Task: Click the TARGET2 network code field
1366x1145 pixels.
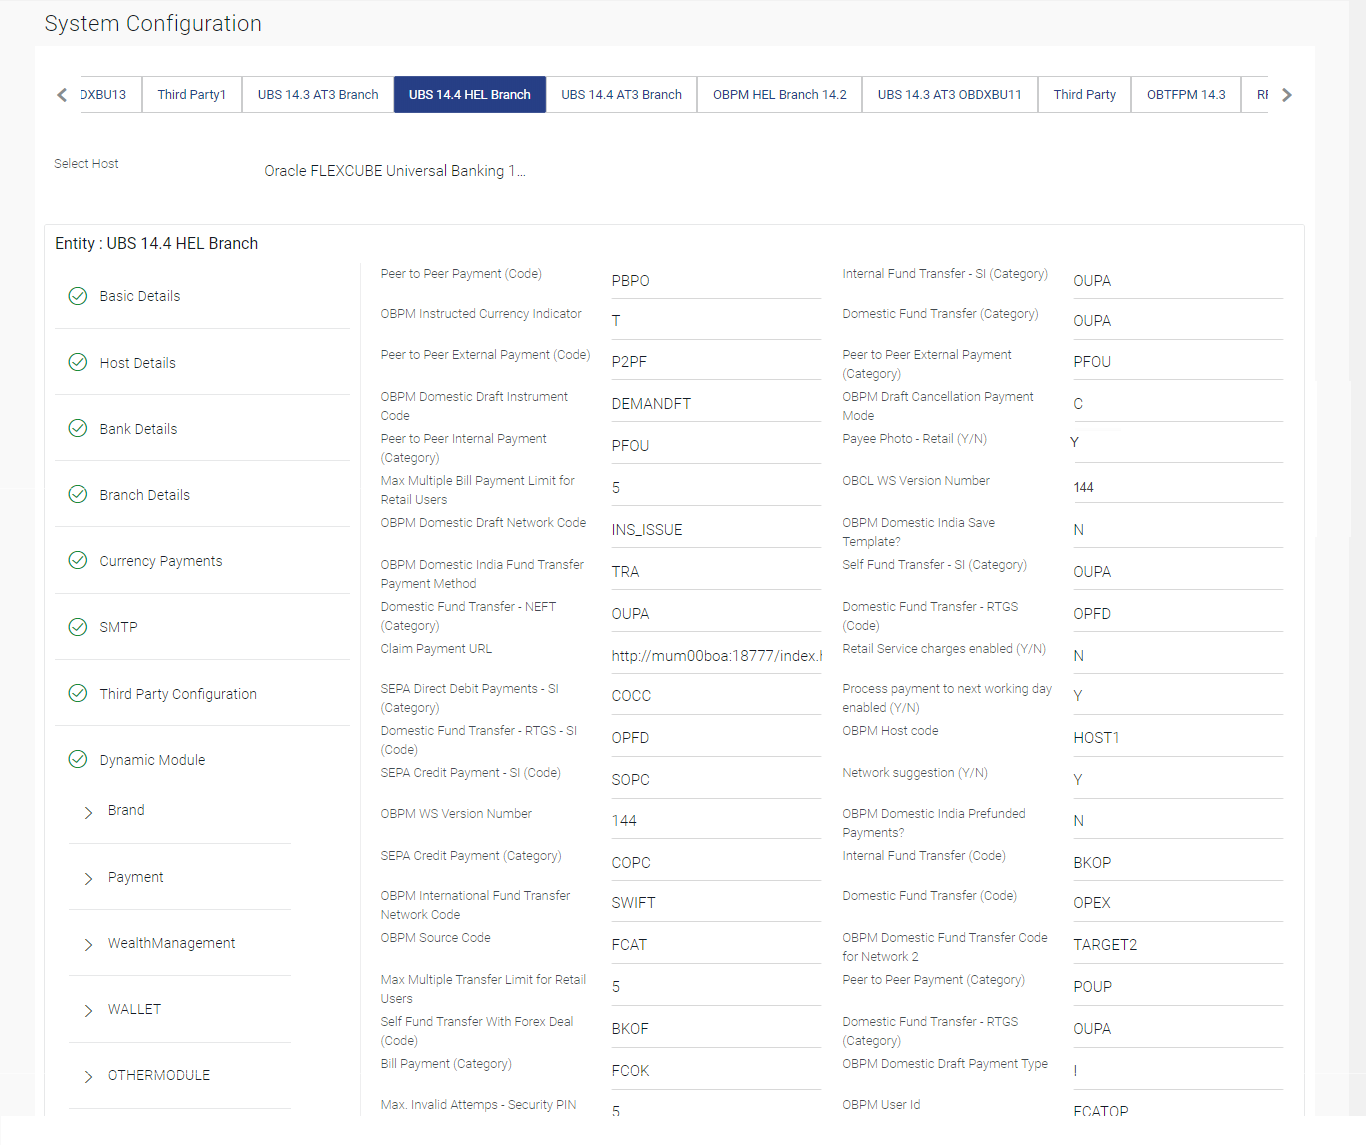Action: coord(1178,945)
